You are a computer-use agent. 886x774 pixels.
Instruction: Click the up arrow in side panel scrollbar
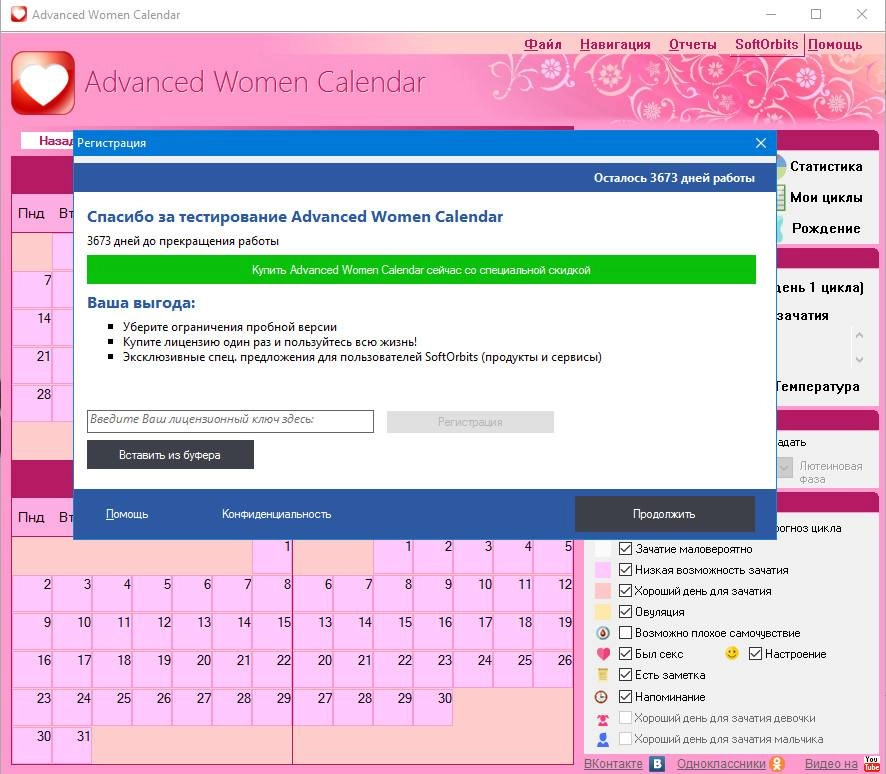859,335
